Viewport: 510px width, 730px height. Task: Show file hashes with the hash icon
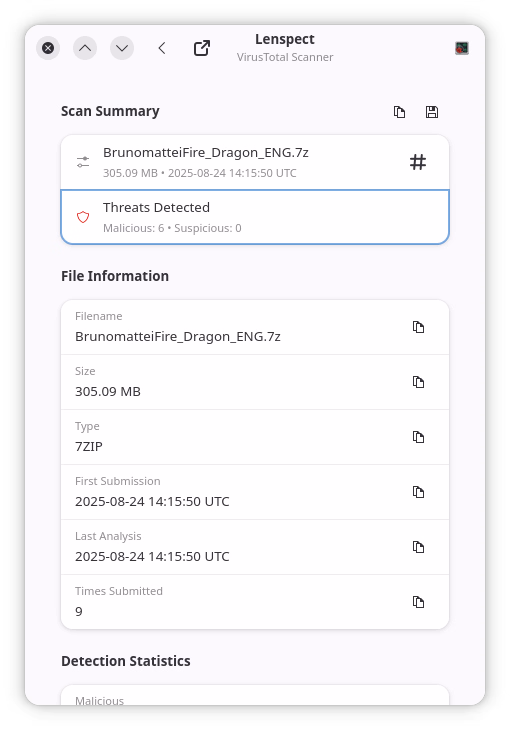click(418, 162)
